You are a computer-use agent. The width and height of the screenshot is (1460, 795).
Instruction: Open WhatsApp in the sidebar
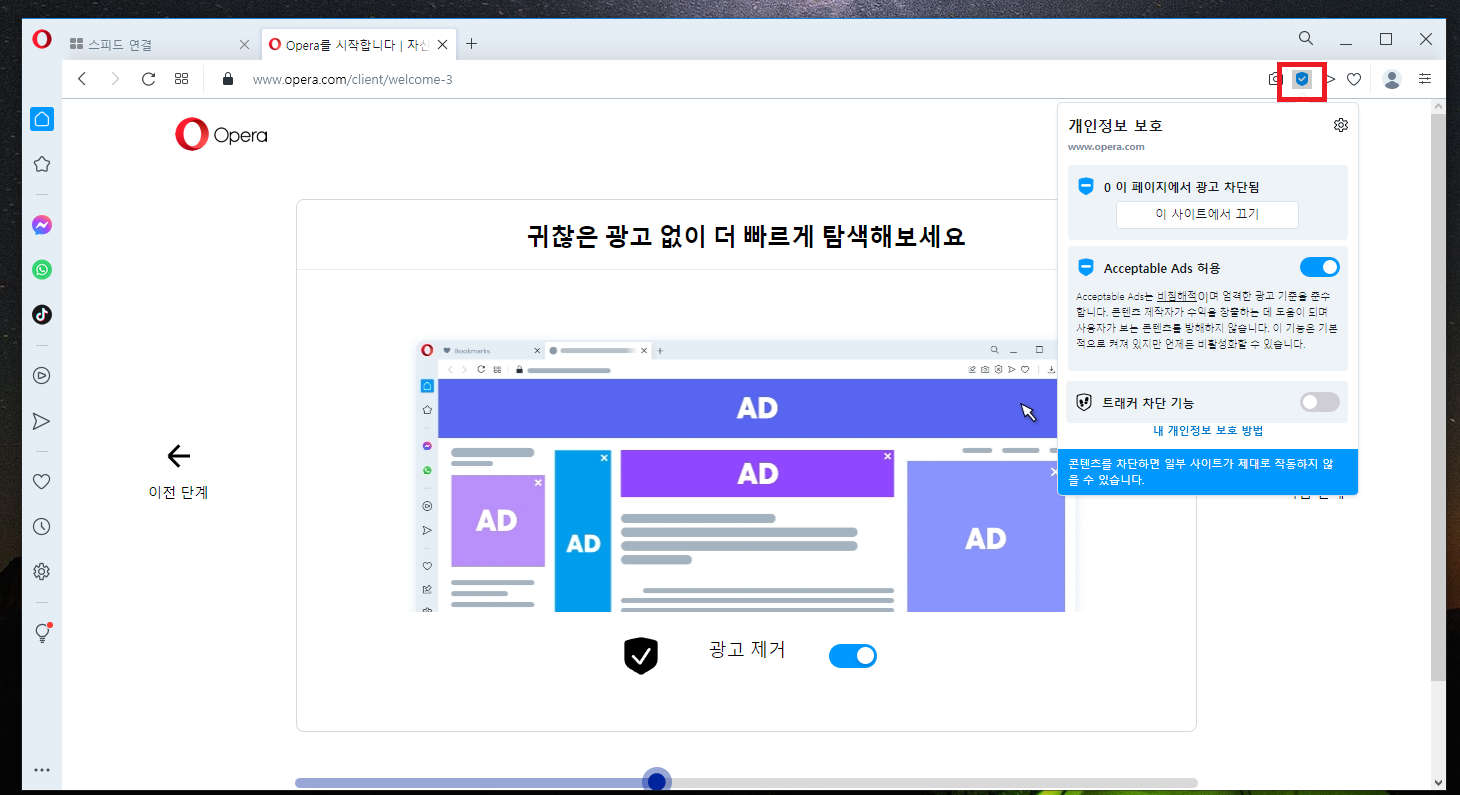[42, 270]
